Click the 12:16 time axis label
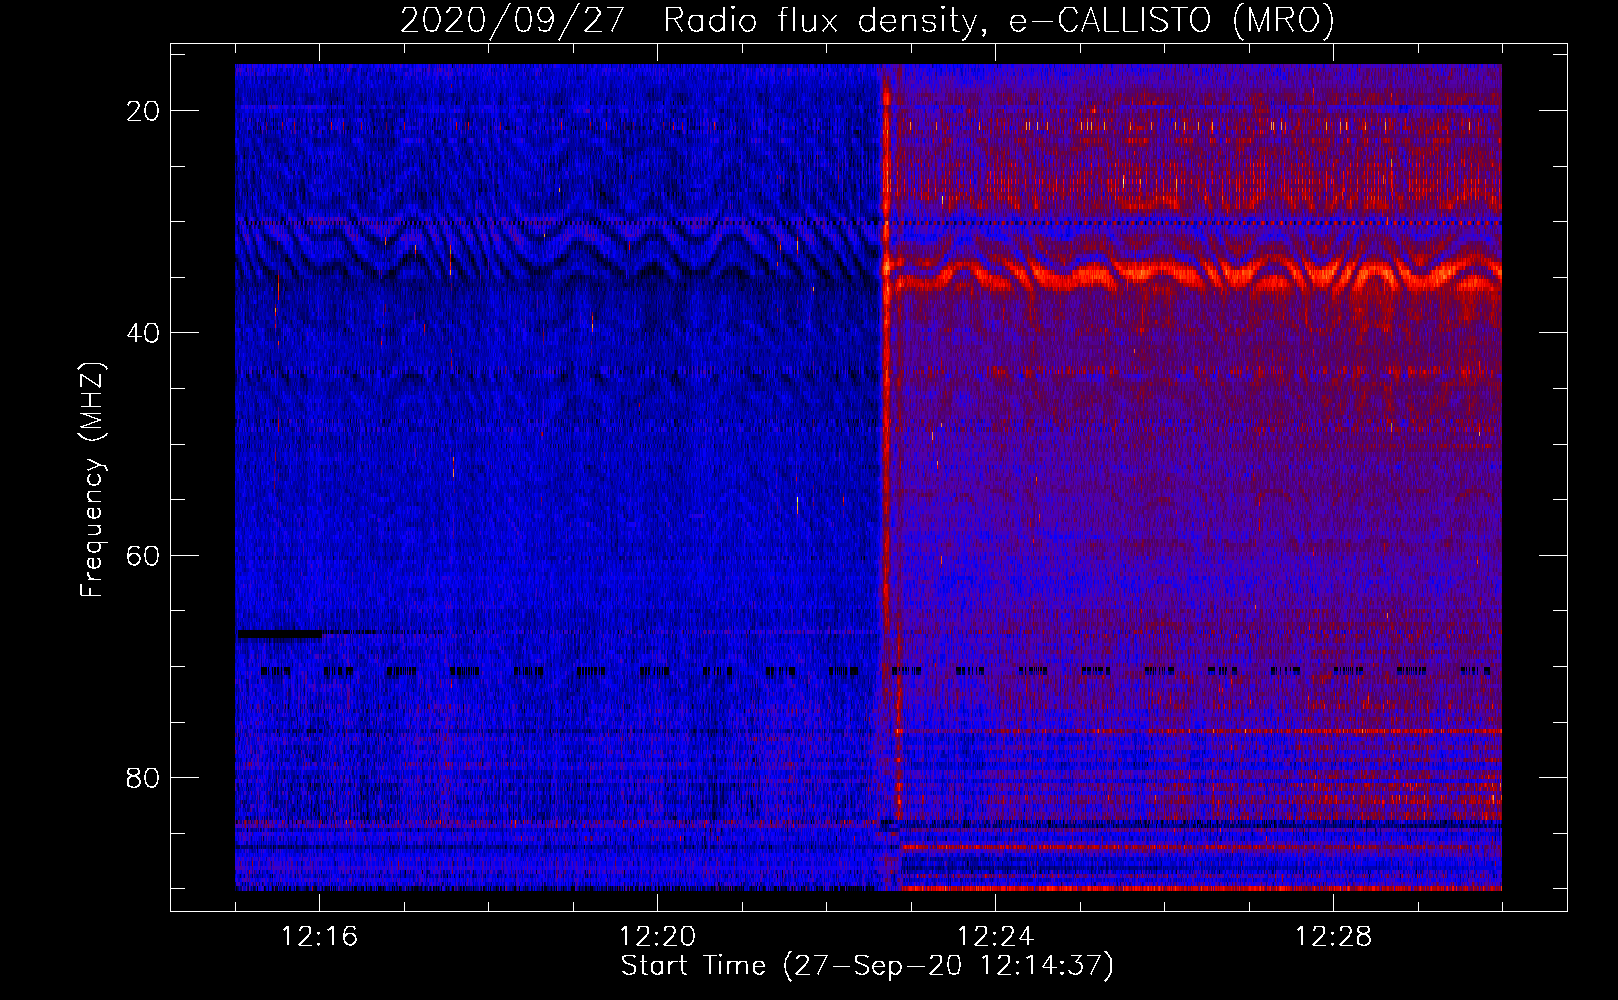This screenshot has width=1618, height=1000. 320,937
